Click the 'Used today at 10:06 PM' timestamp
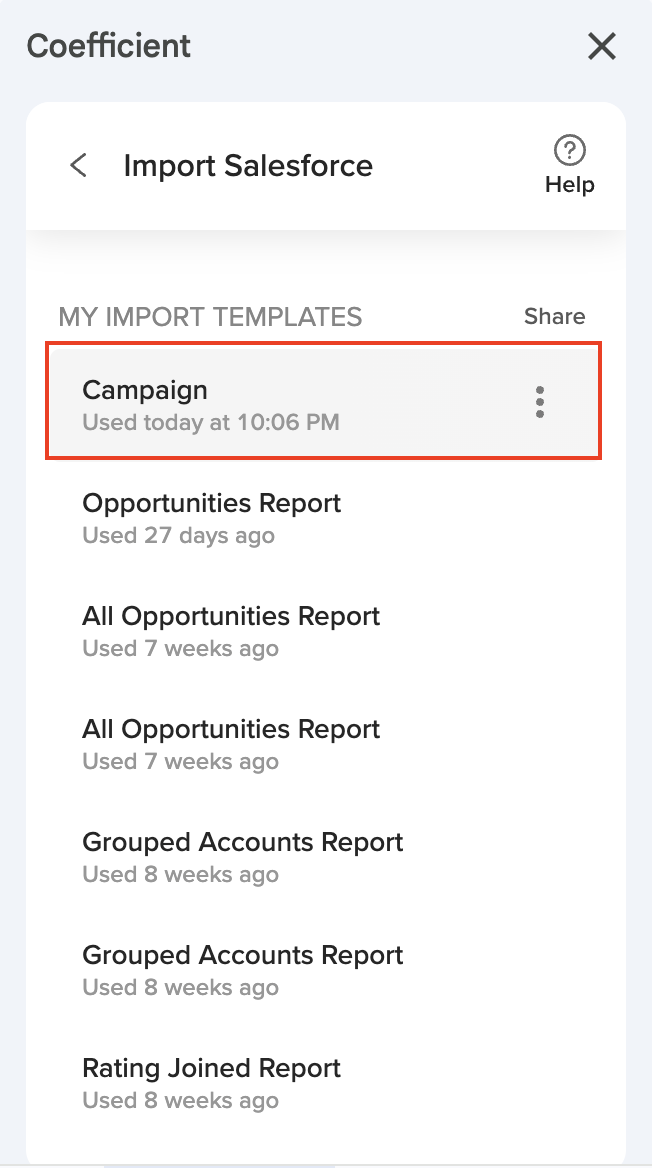This screenshot has height=1168, width=652. coord(211,423)
